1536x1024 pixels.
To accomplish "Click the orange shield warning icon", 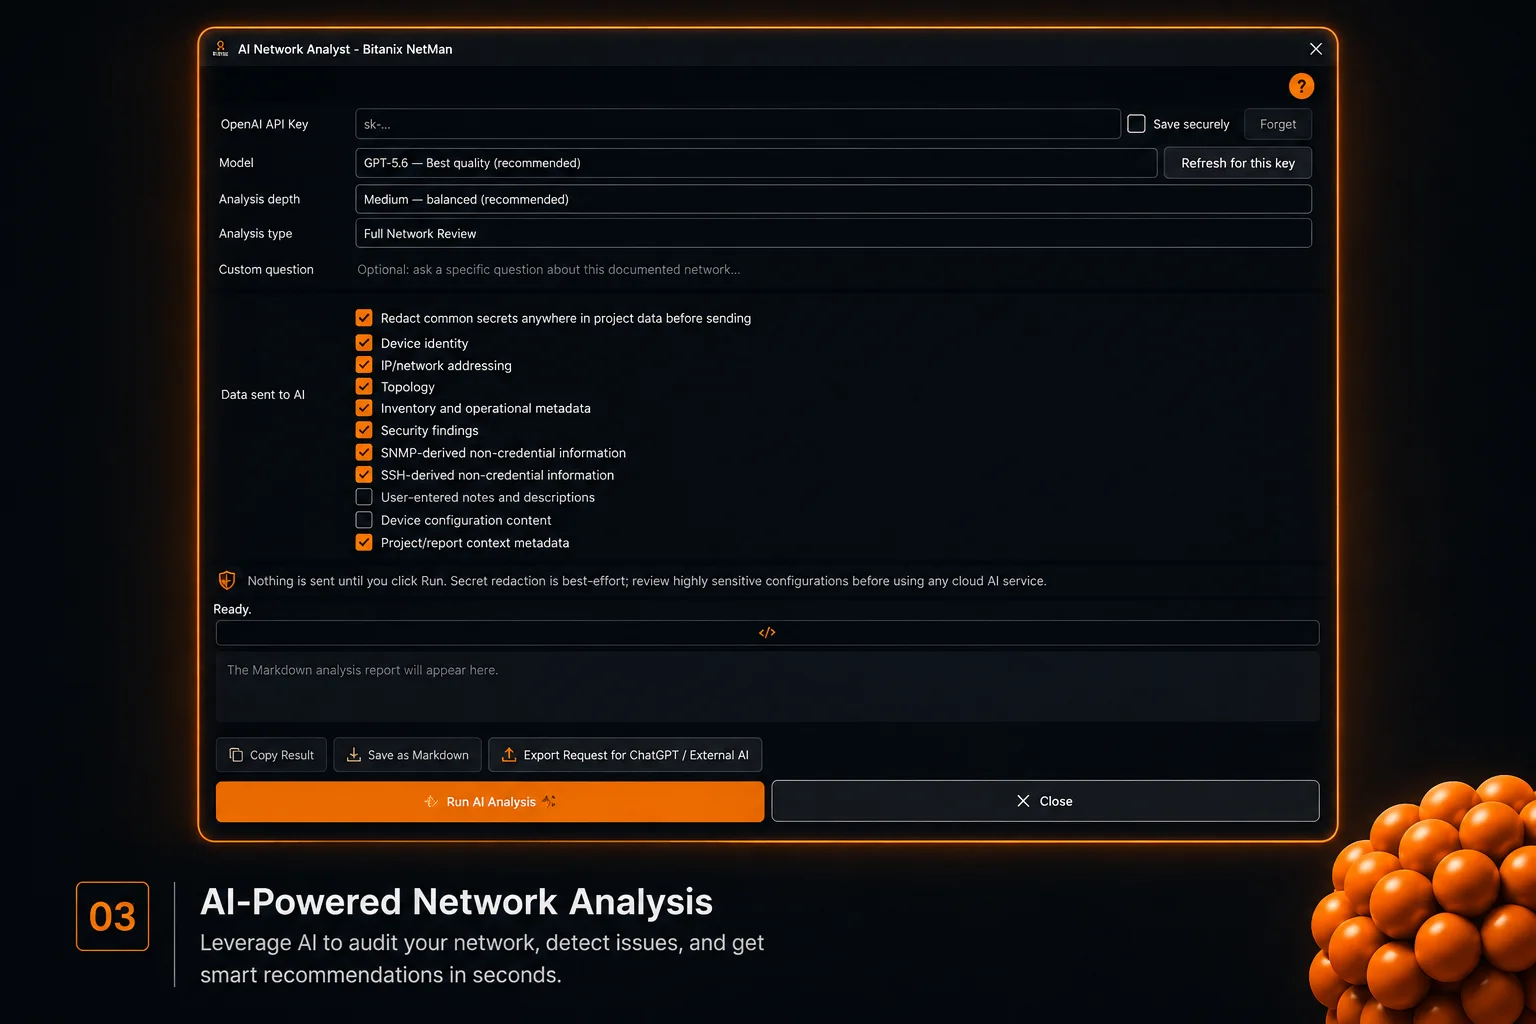I will click(x=227, y=581).
